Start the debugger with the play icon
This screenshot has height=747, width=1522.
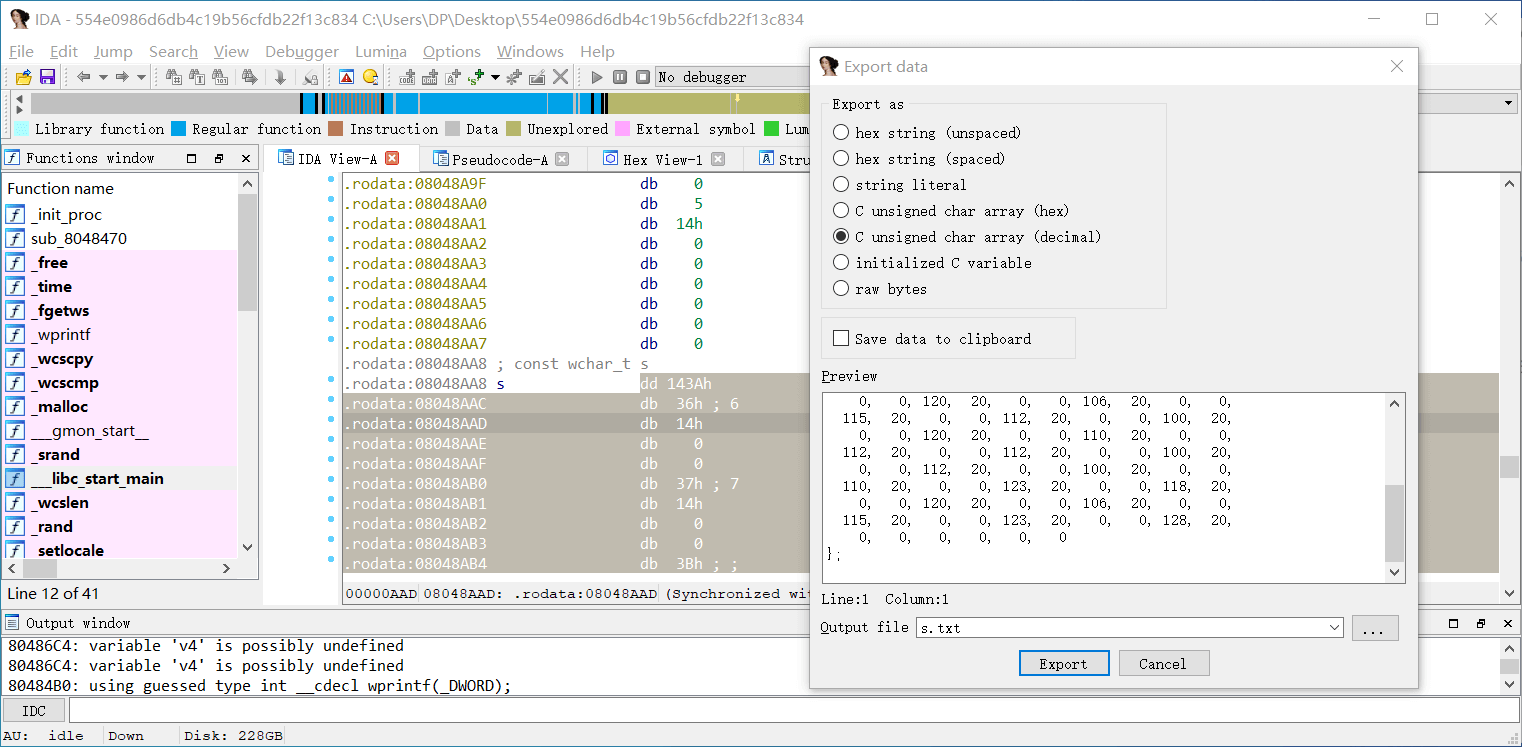[x=597, y=77]
